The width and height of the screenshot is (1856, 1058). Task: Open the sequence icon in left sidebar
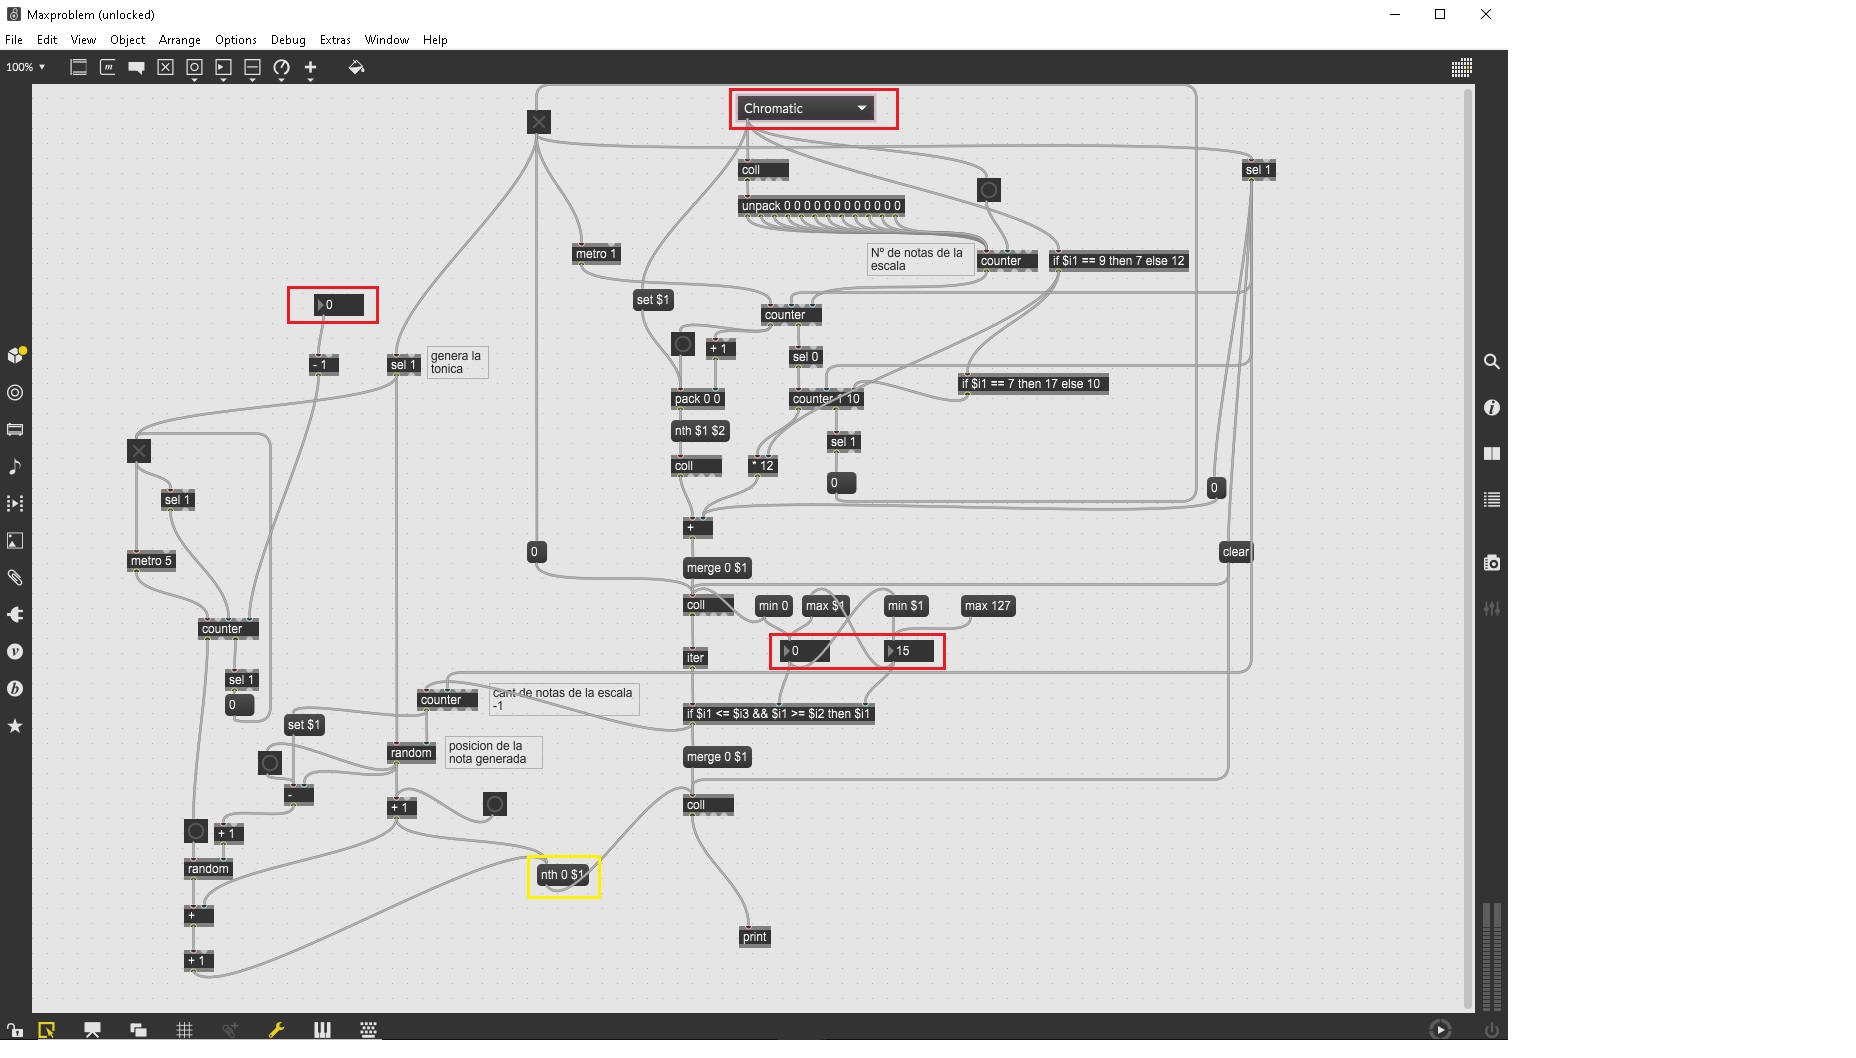pos(15,503)
